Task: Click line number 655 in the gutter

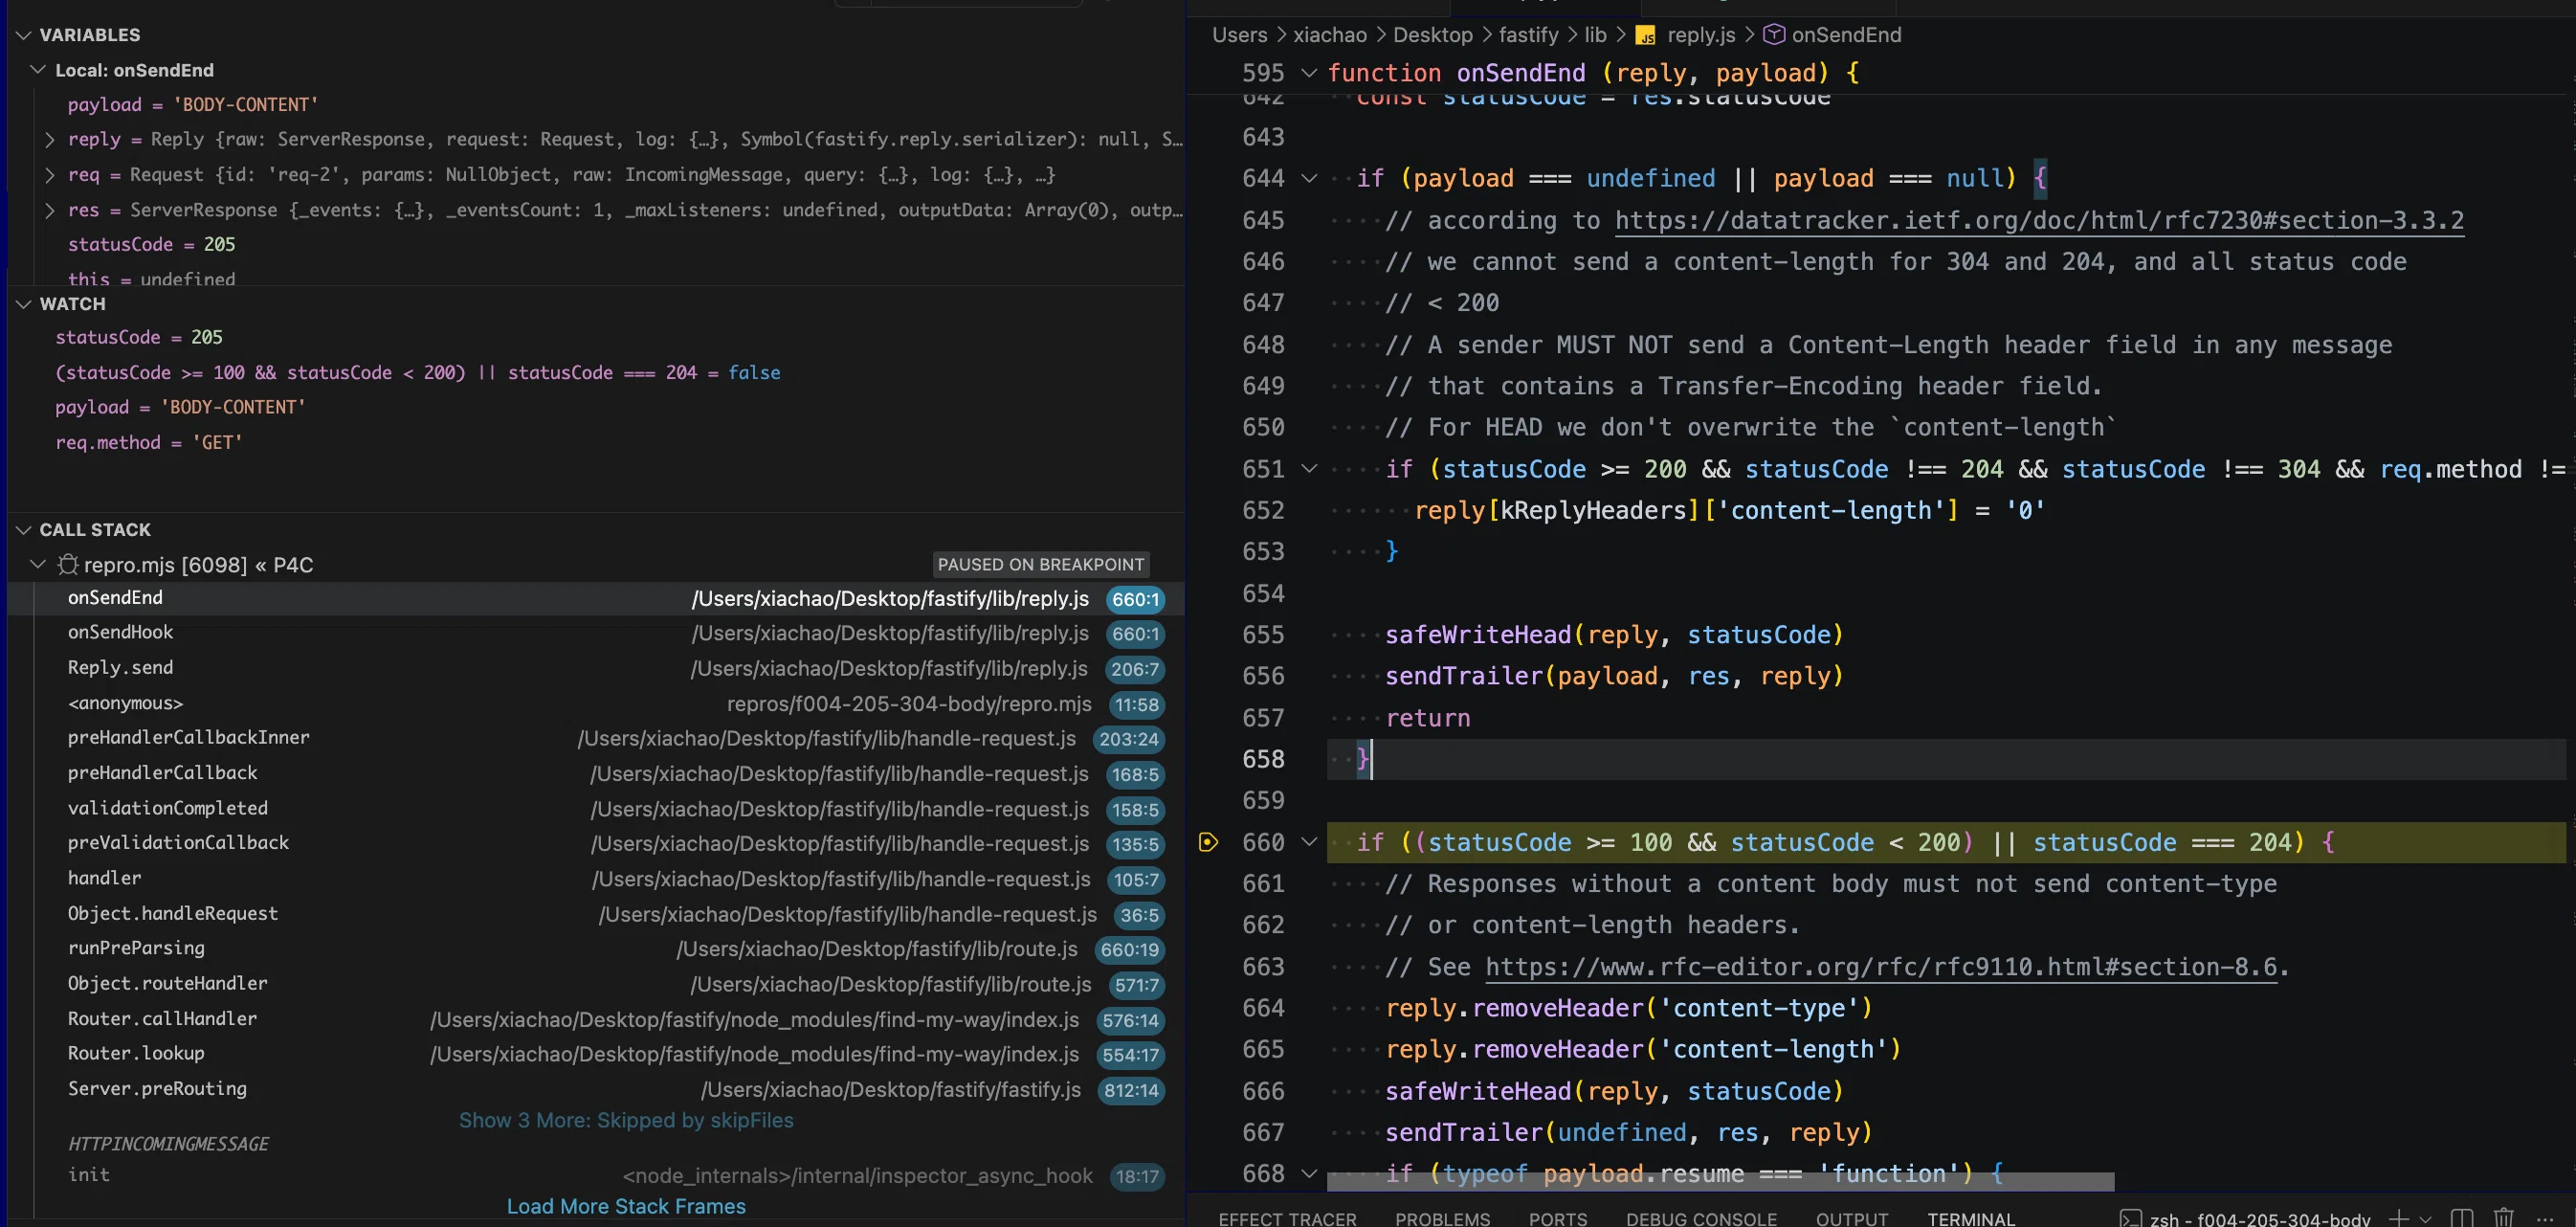Action: point(1263,635)
